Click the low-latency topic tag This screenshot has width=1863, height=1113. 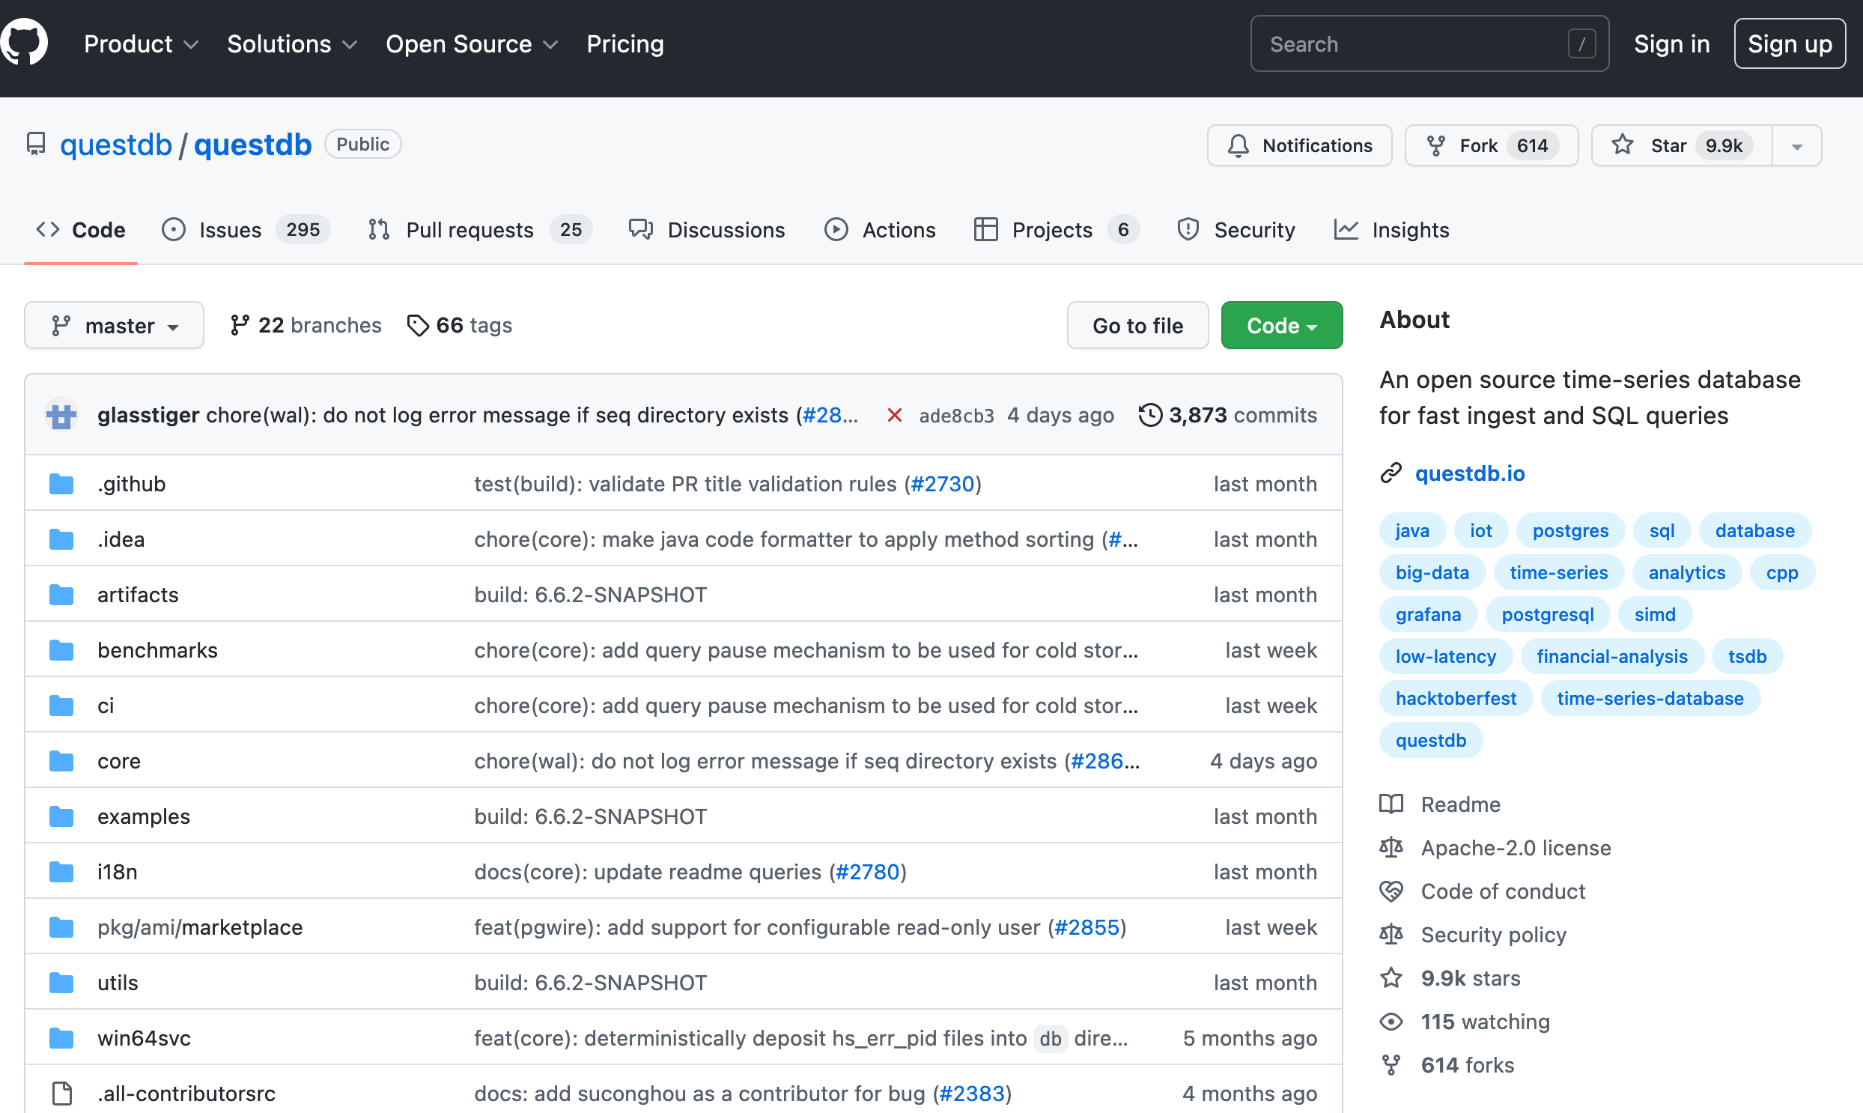[x=1446, y=657]
